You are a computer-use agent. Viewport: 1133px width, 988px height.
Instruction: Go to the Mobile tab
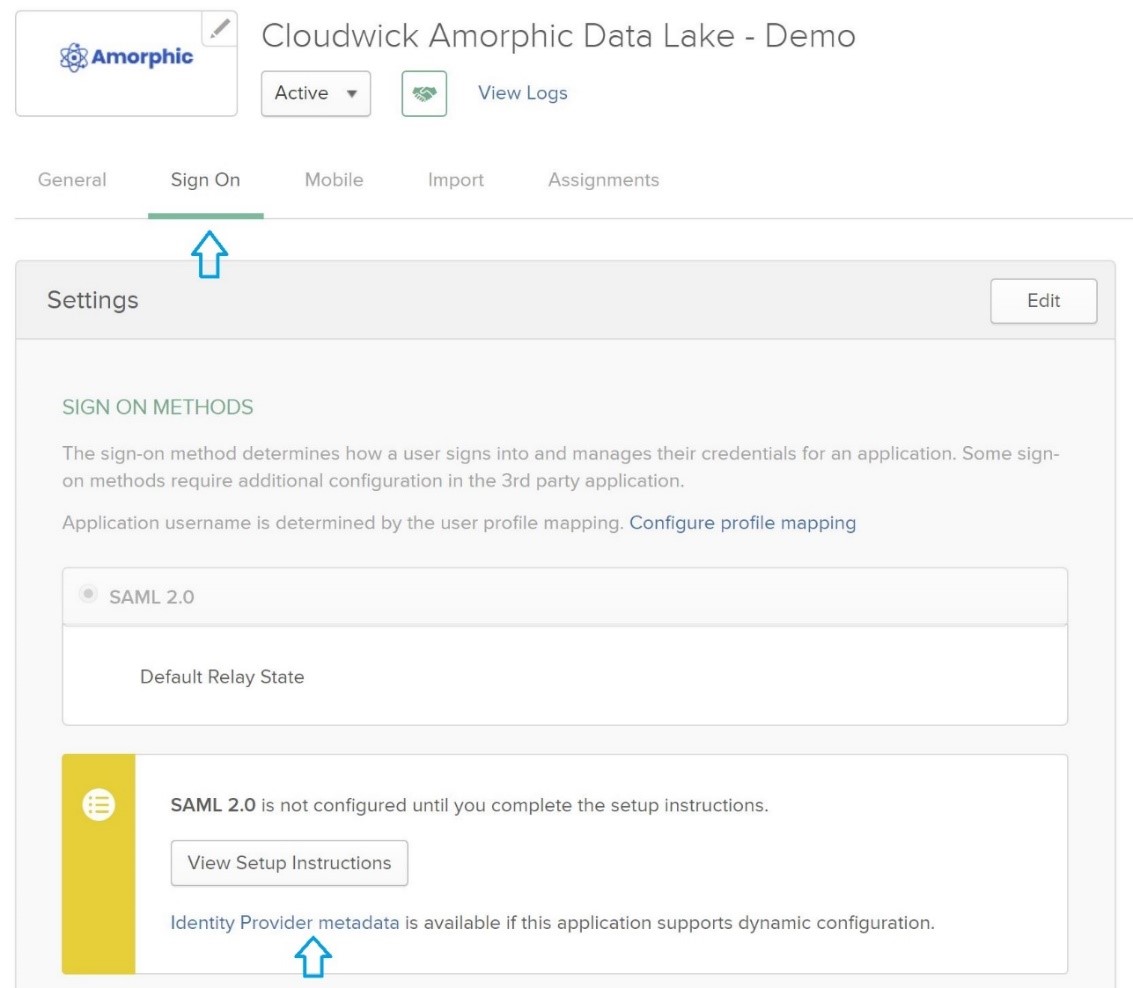pyautogui.click(x=333, y=180)
